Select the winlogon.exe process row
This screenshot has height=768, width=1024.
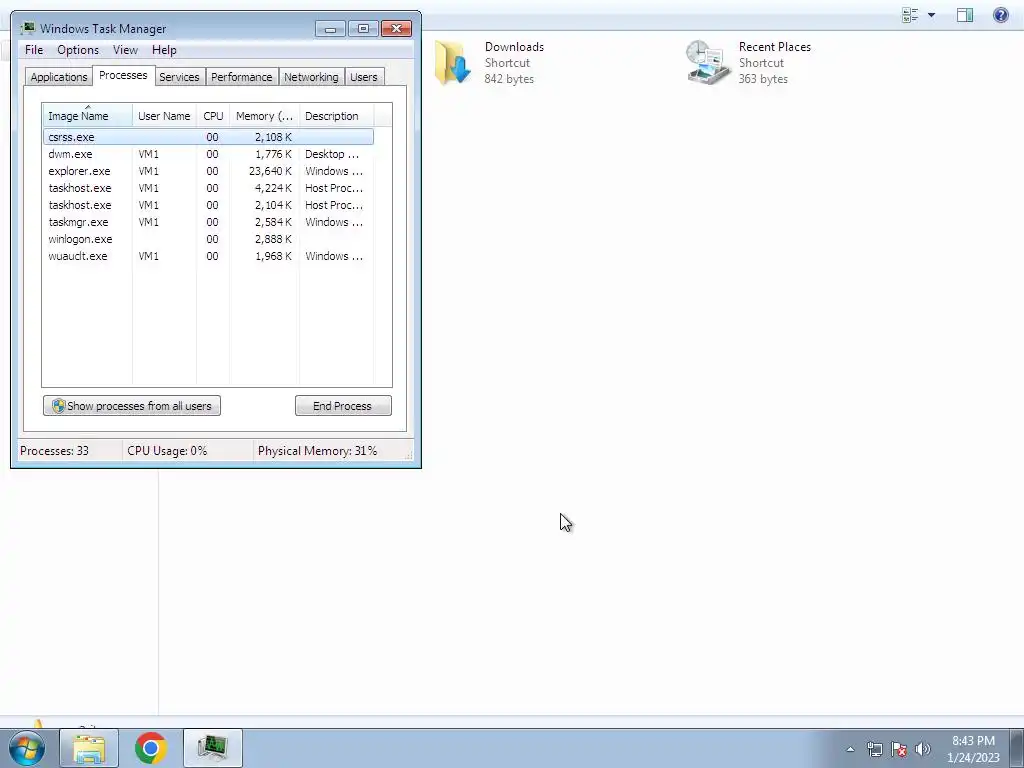[x=208, y=239]
